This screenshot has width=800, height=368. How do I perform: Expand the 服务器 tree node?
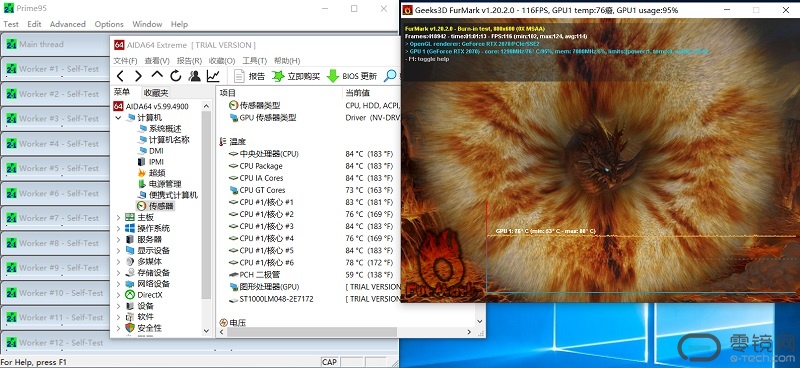118,239
